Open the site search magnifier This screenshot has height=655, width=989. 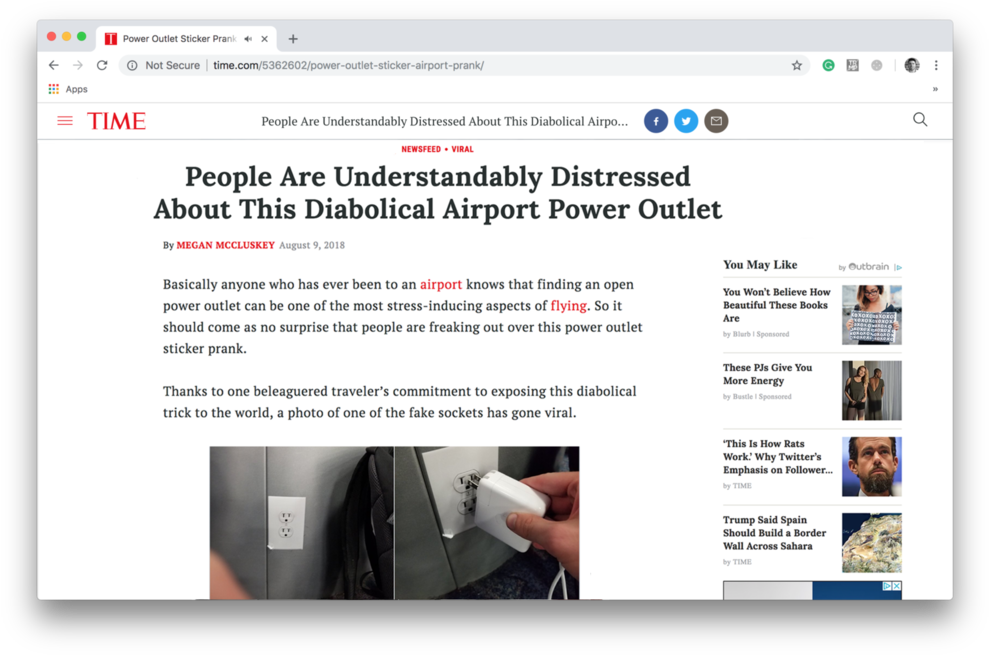point(920,119)
